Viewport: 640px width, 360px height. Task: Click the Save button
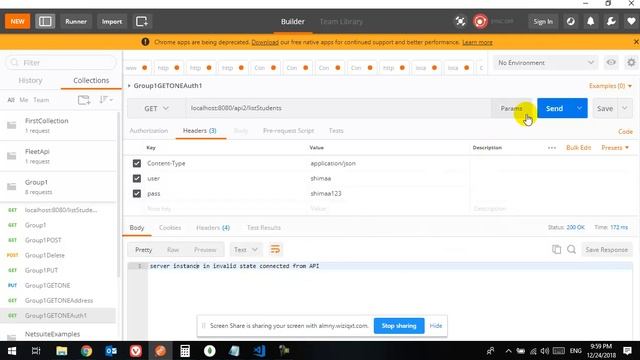click(605, 108)
